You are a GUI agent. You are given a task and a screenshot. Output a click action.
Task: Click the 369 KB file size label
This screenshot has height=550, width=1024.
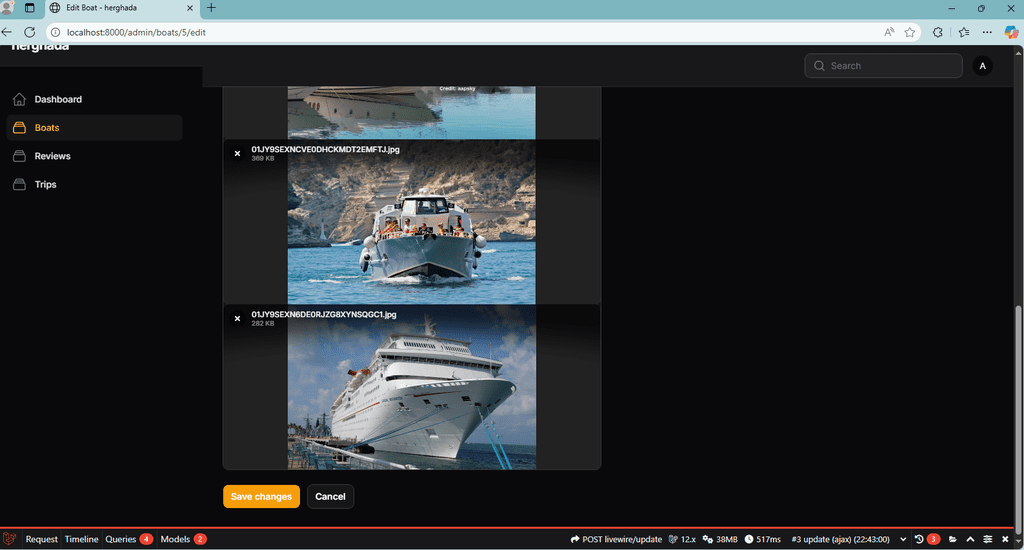click(263, 159)
